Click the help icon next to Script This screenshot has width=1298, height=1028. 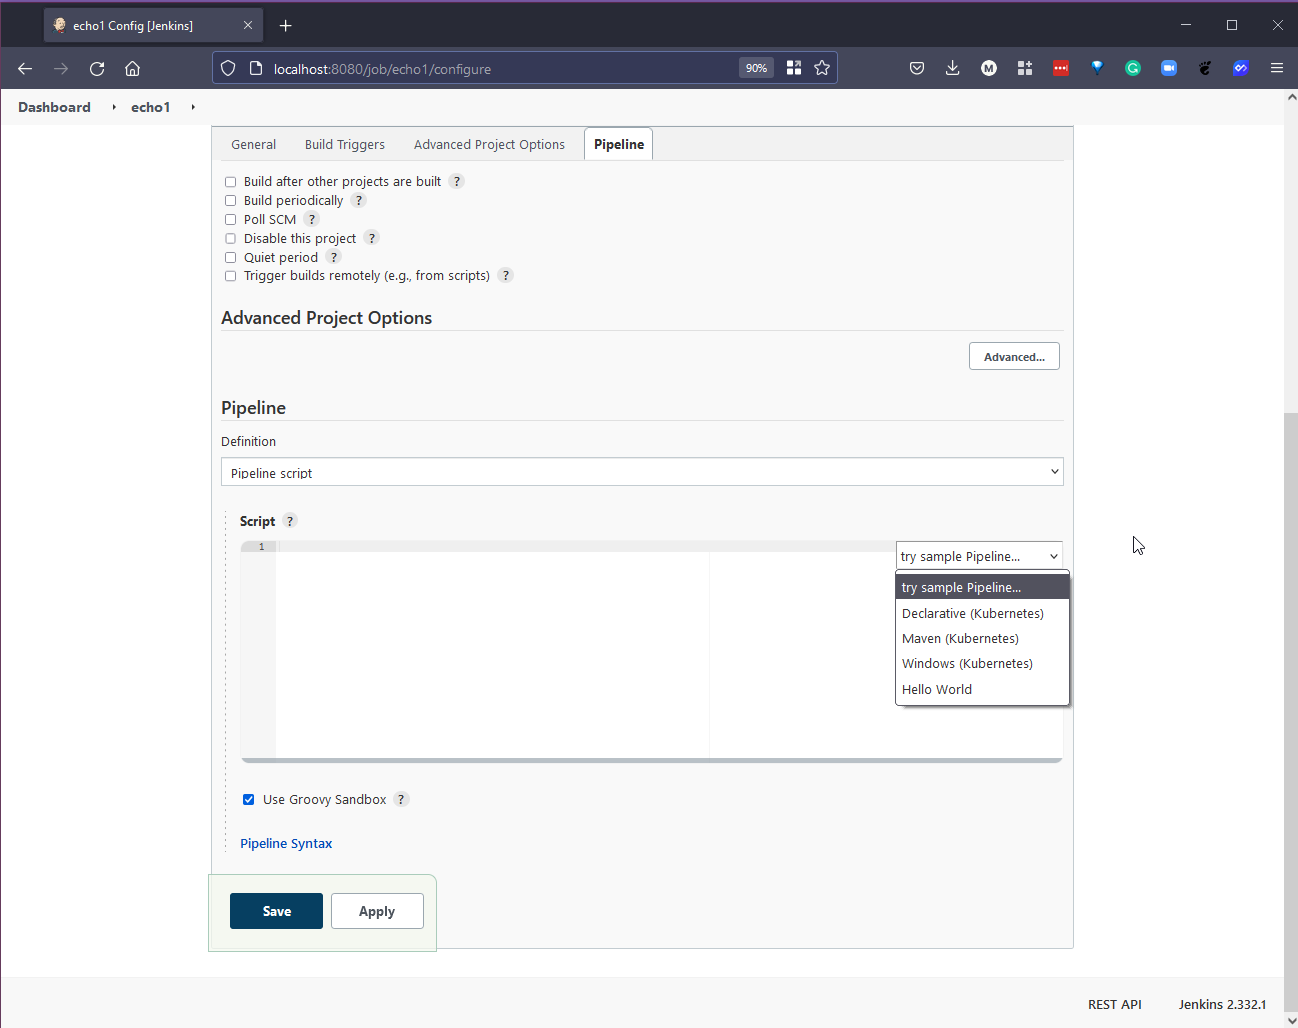[x=290, y=521]
